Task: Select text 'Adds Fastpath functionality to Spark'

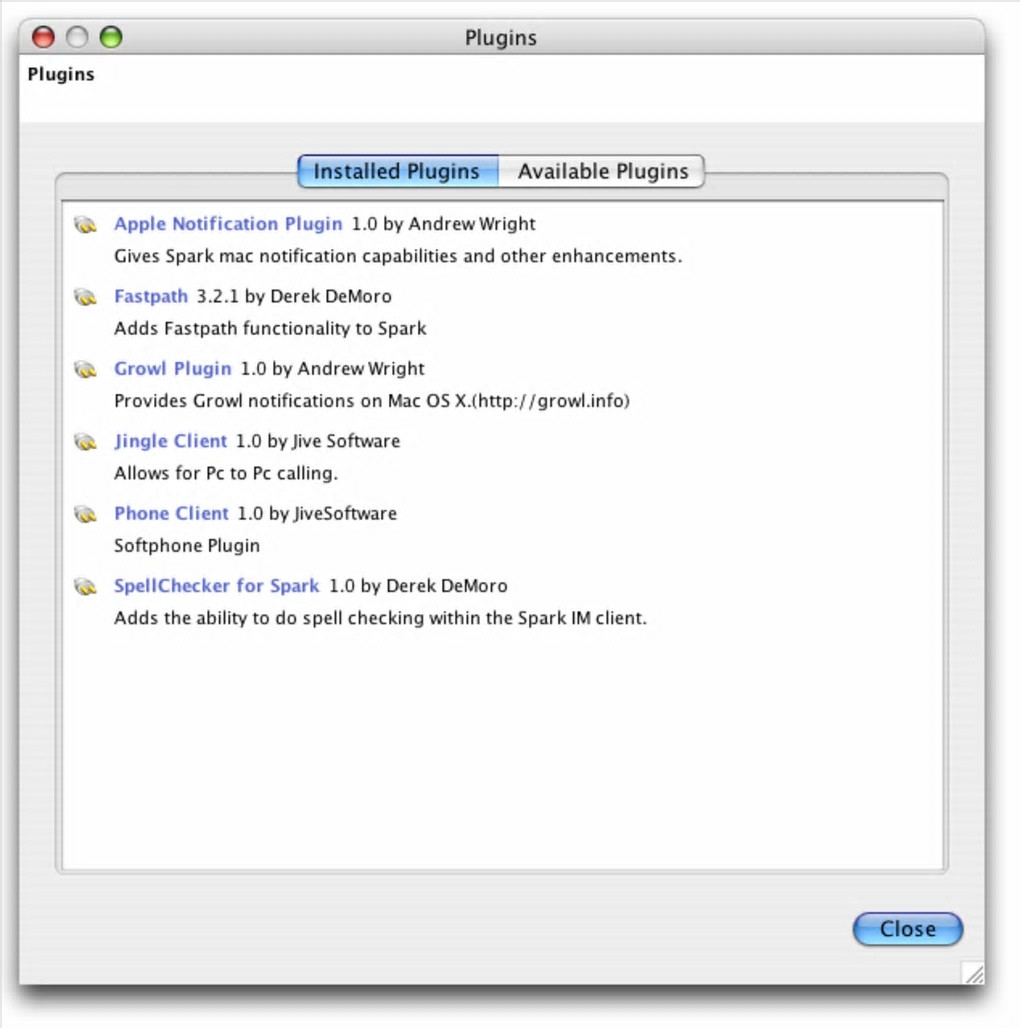Action: tap(270, 328)
